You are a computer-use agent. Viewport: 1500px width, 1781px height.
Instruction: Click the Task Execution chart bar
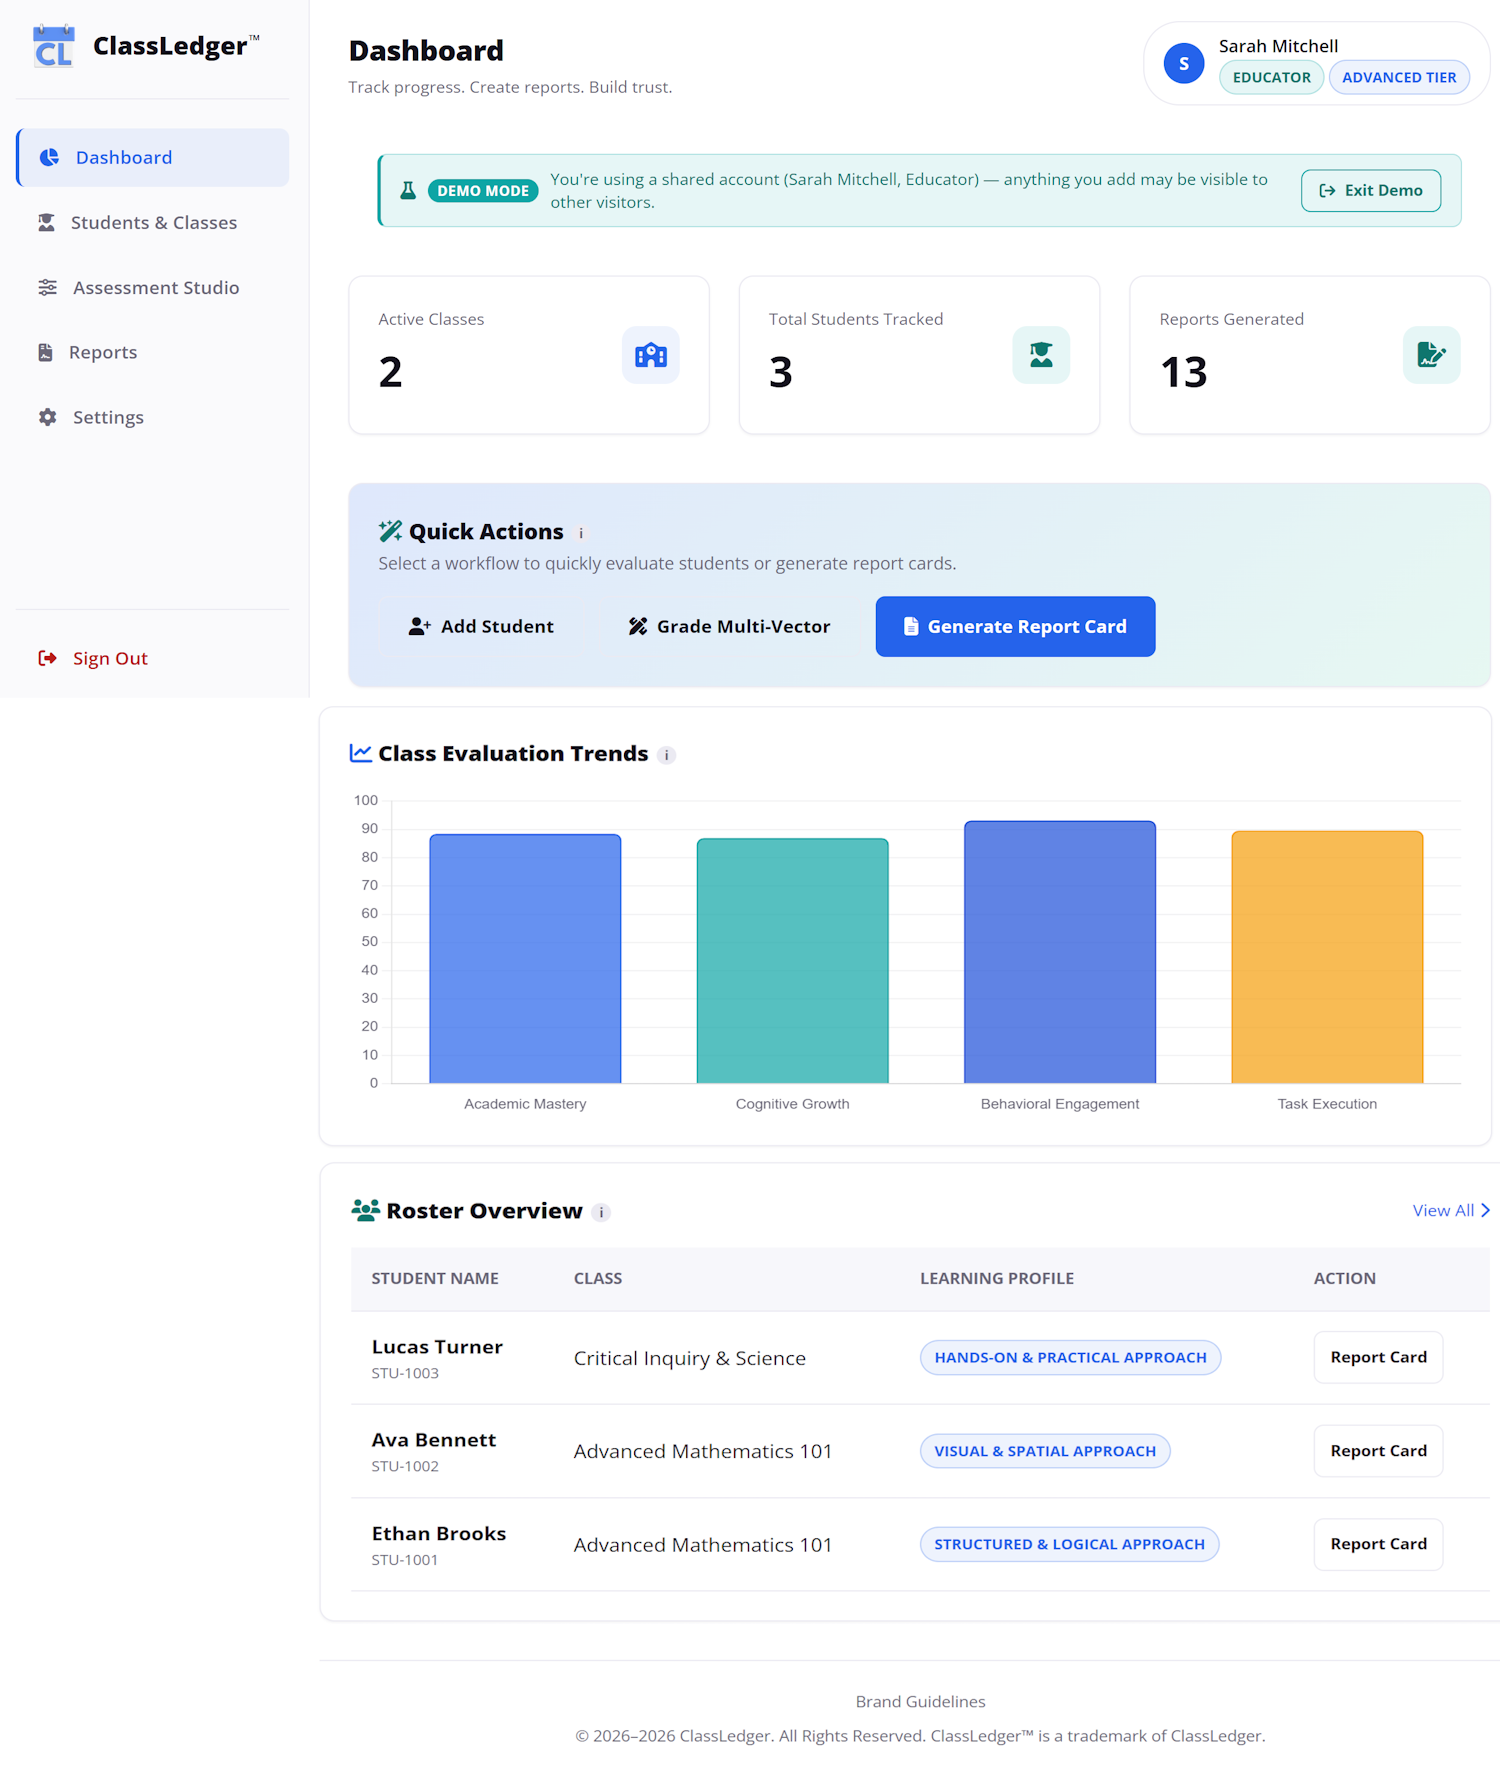[x=1327, y=957]
